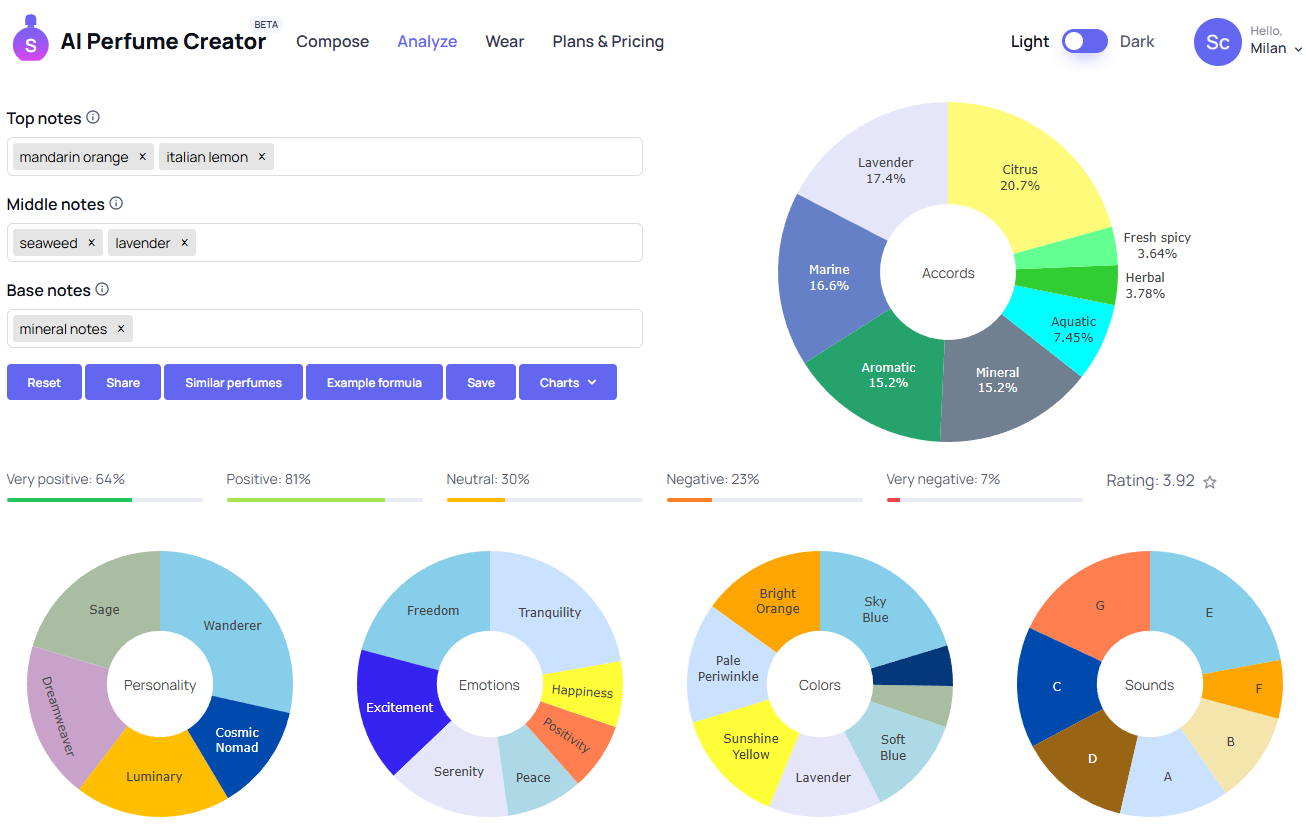This screenshot has width=1306, height=826.
Task: Go to the Compose tab
Action: [x=332, y=41]
